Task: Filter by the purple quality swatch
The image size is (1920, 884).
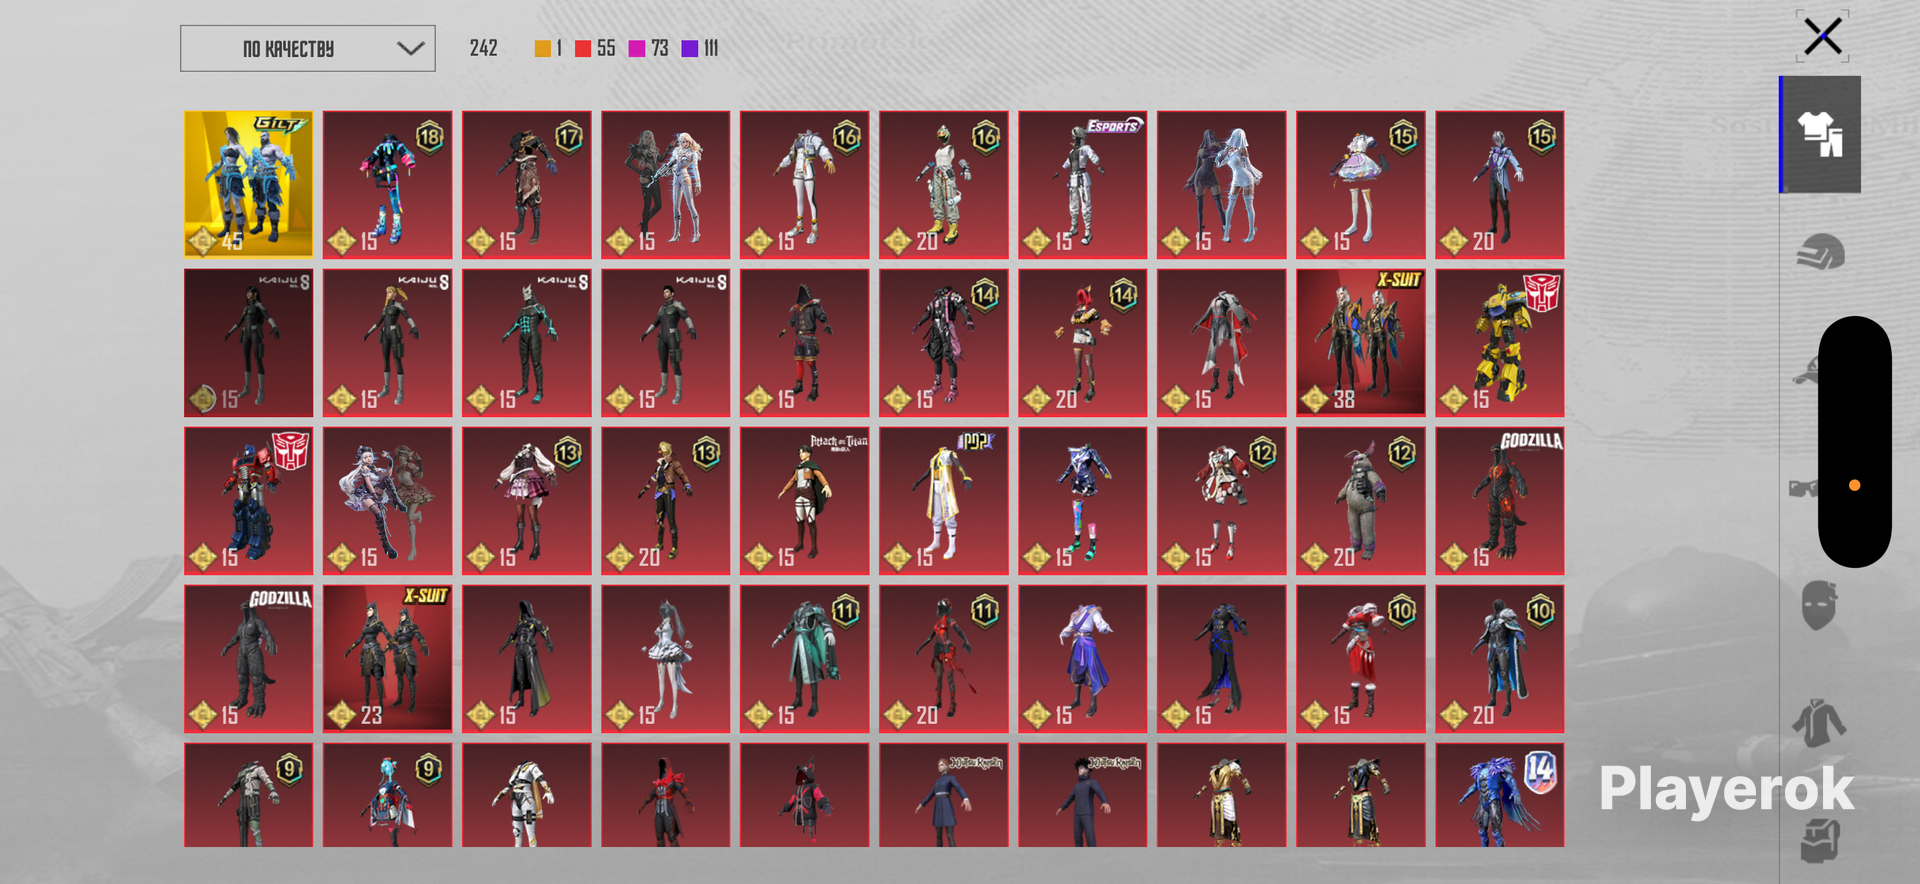Action: (x=690, y=49)
